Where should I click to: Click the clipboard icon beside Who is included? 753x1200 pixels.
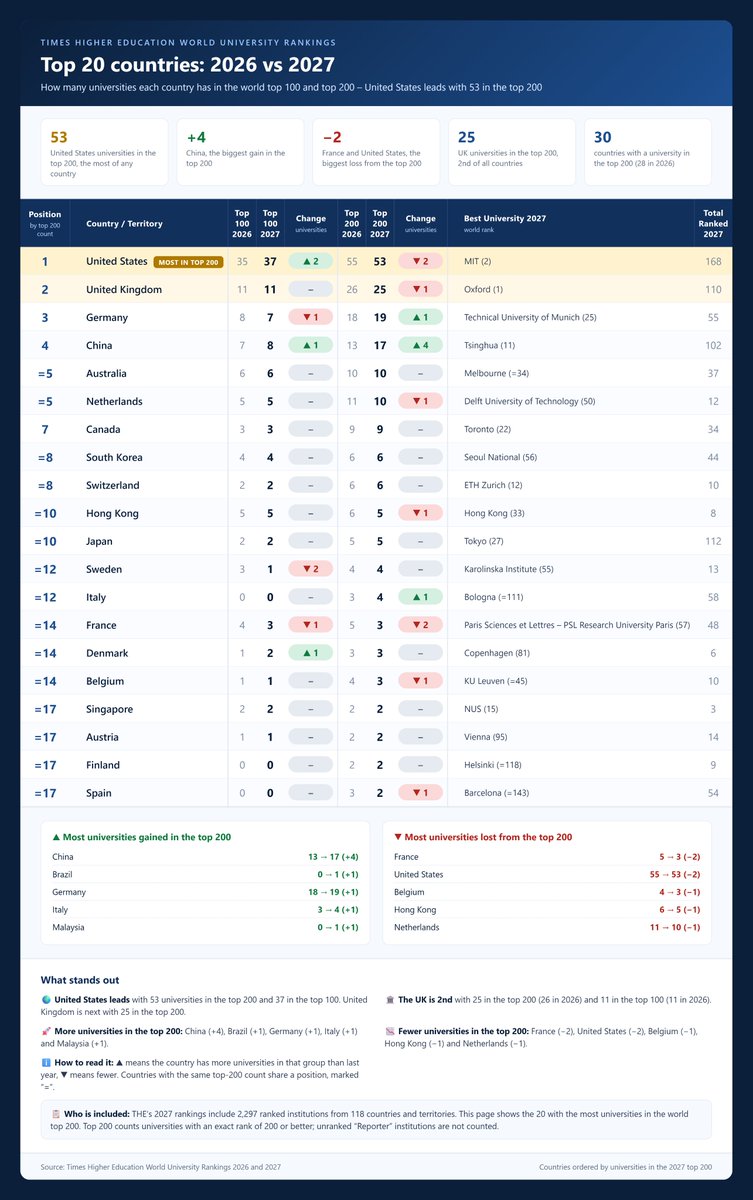57,1112
